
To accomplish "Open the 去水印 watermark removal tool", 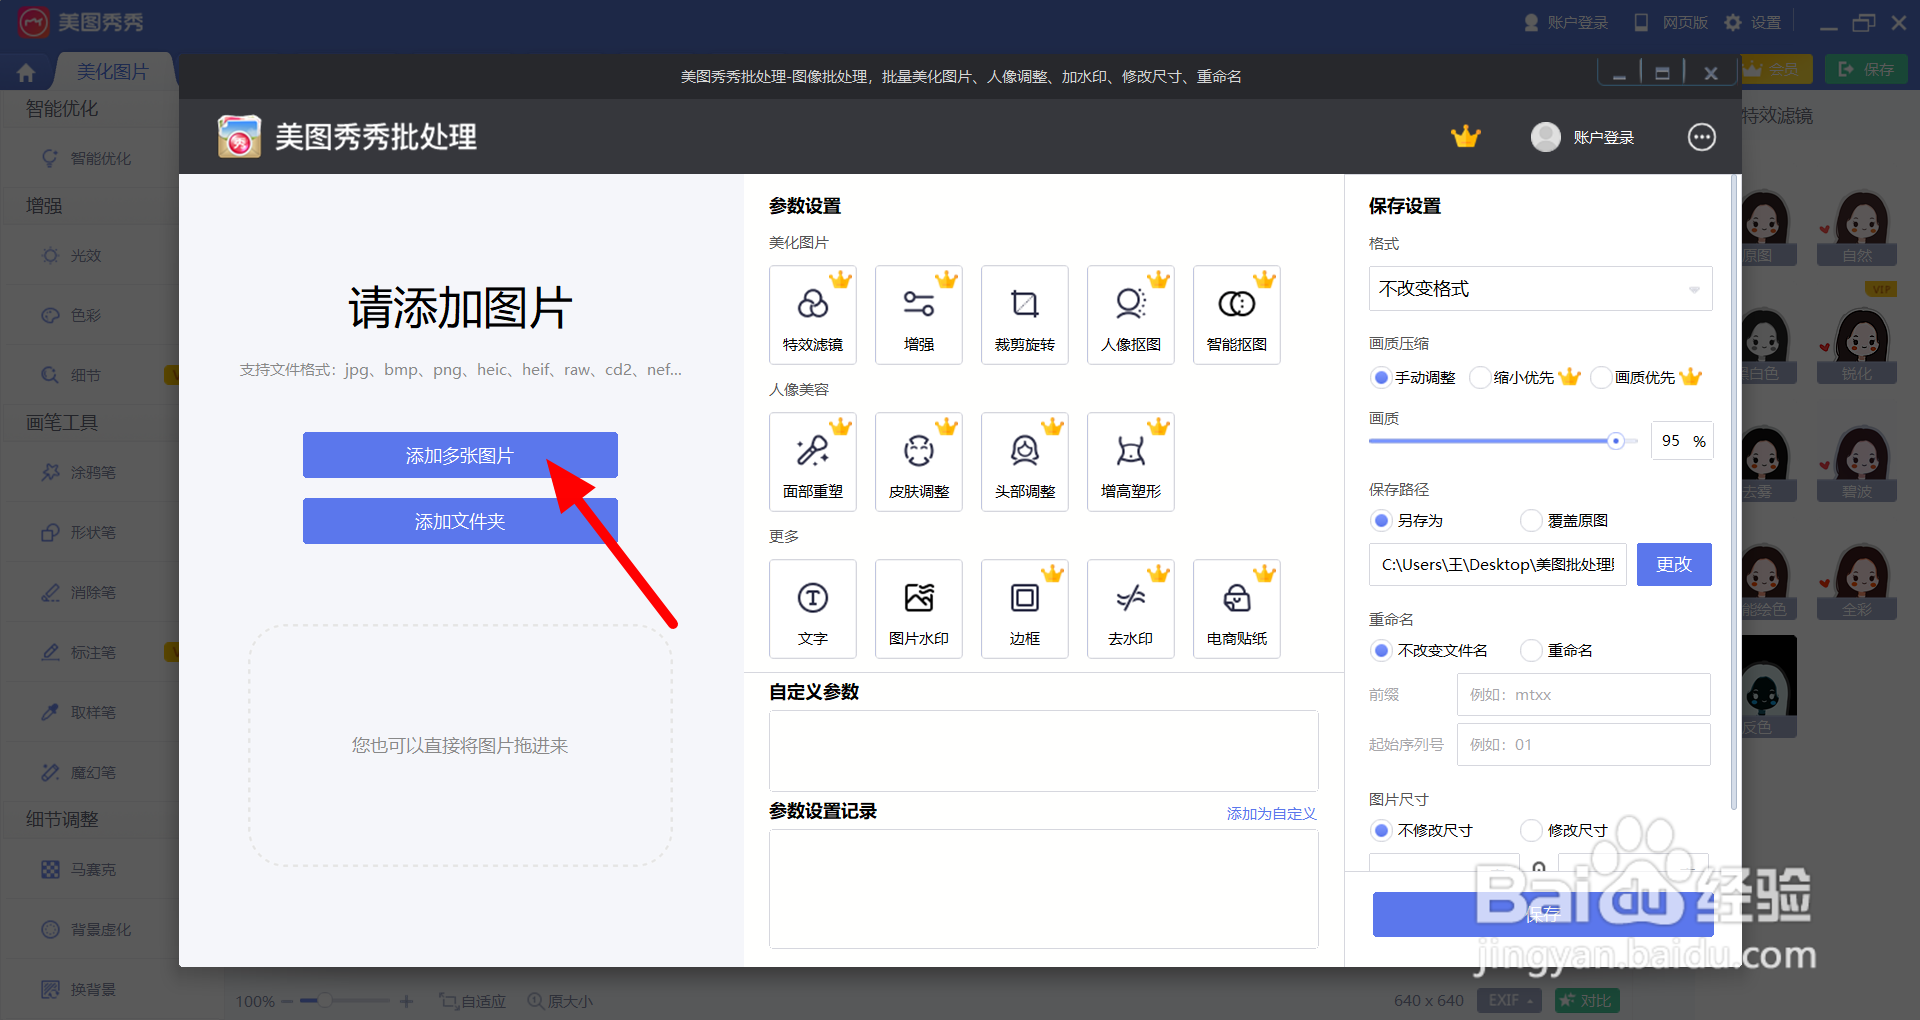I will [1130, 609].
